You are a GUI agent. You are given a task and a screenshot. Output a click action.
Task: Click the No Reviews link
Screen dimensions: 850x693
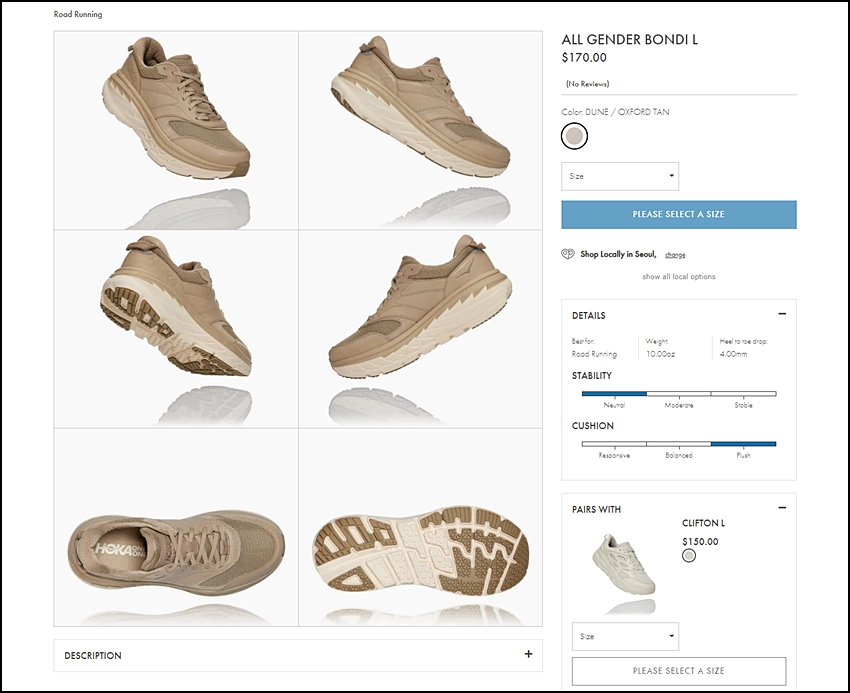coord(587,83)
